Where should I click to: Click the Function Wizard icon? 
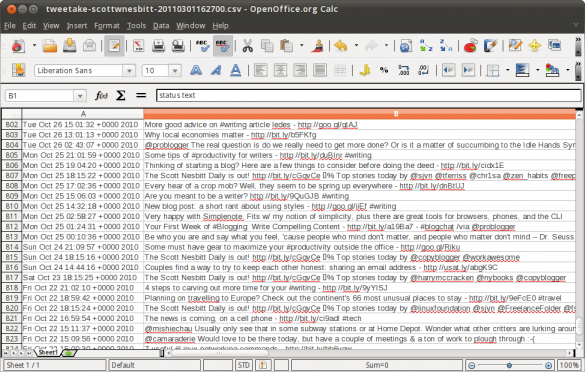pos(101,96)
